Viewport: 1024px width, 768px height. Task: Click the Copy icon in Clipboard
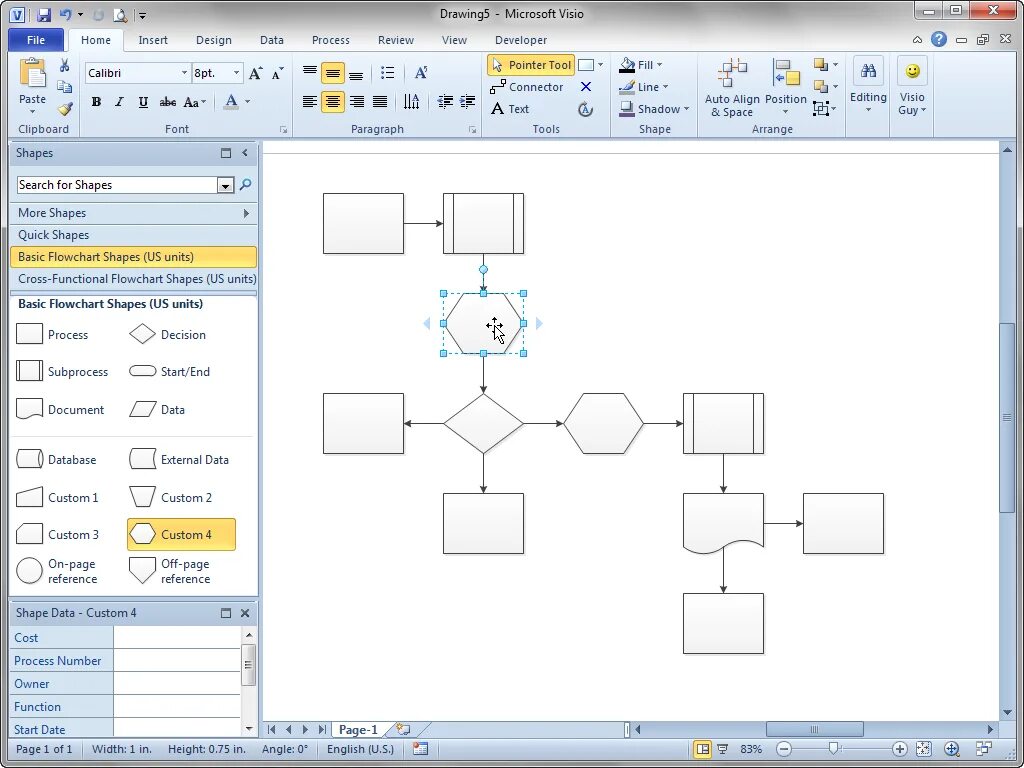point(64,87)
